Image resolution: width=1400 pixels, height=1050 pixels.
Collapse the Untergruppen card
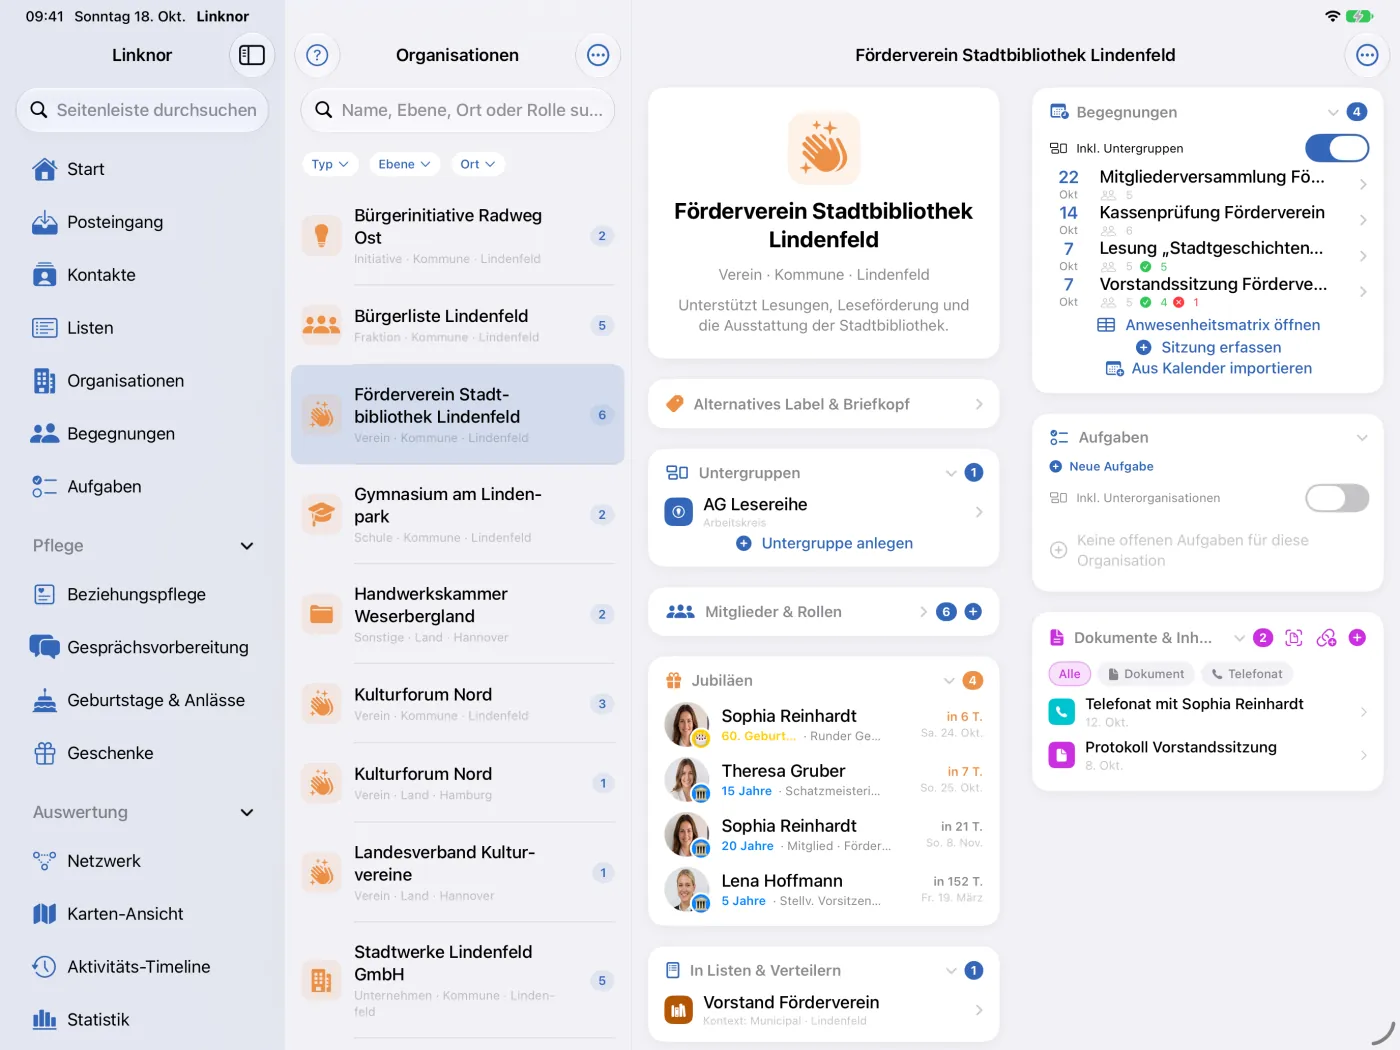(951, 473)
